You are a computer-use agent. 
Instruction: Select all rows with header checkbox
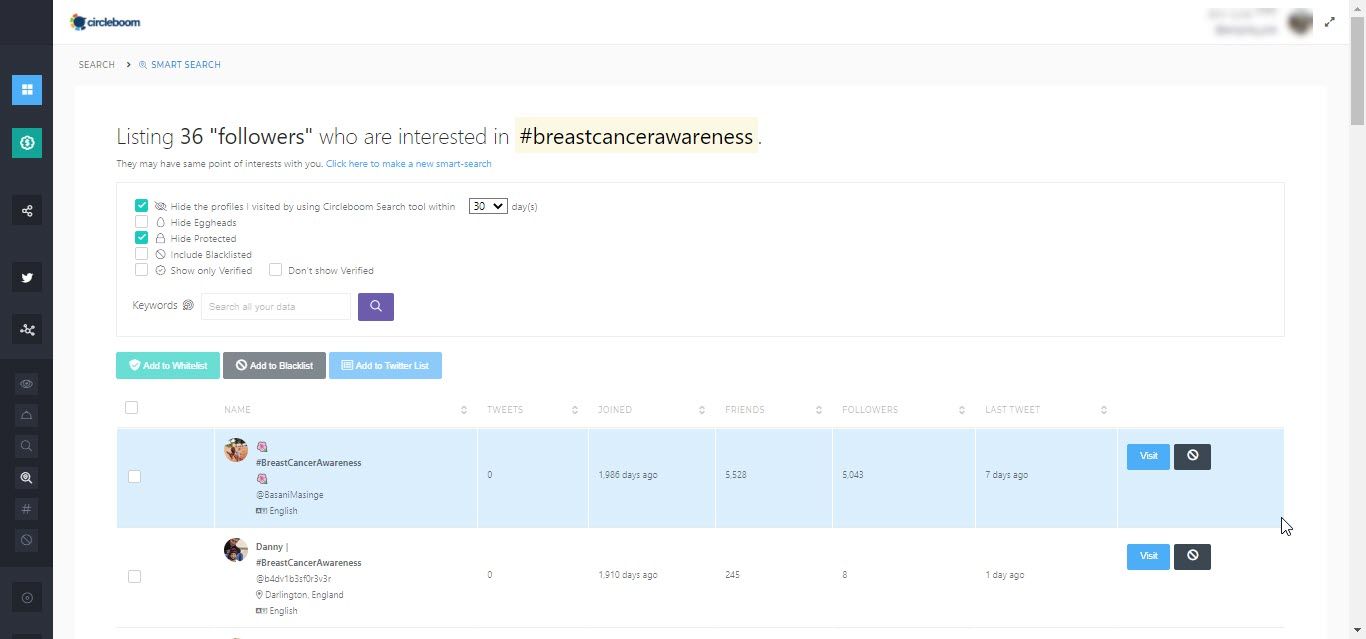pyautogui.click(x=131, y=408)
